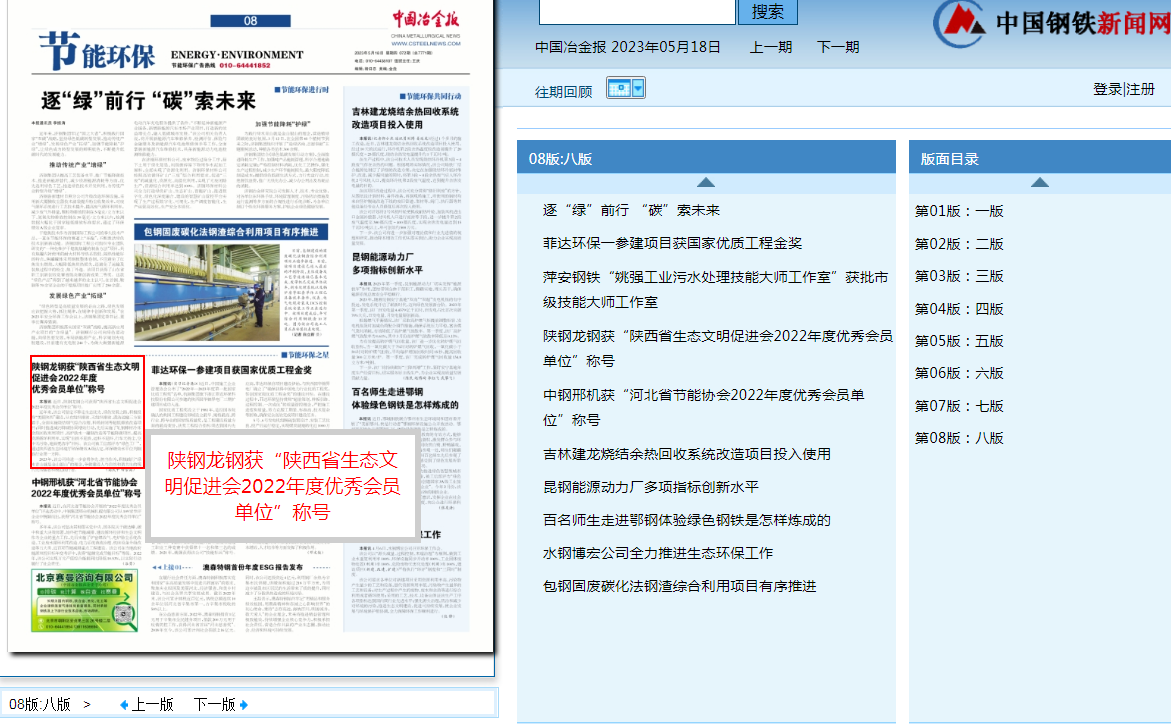Open the 水钢博宏公司生态环保 article
The width and height of the screenshot is (1171, 724).
[660, 553]
